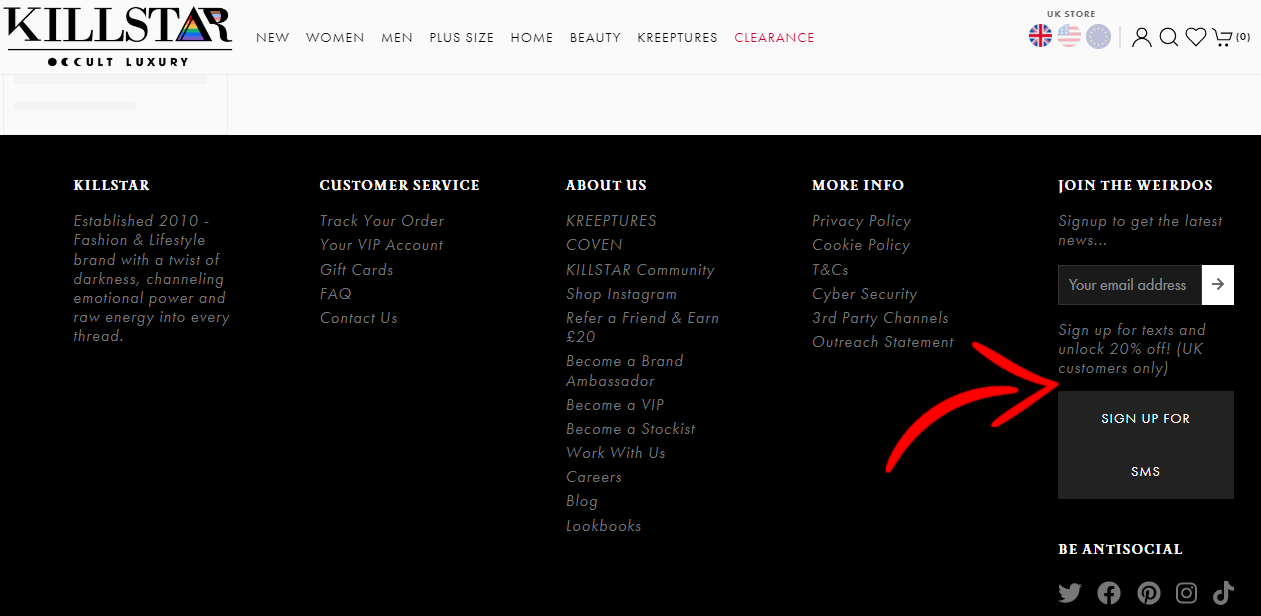Viewport: 1261px width, 616px height.
Task: Open the T&Cs link
Action: pos(830,270)
